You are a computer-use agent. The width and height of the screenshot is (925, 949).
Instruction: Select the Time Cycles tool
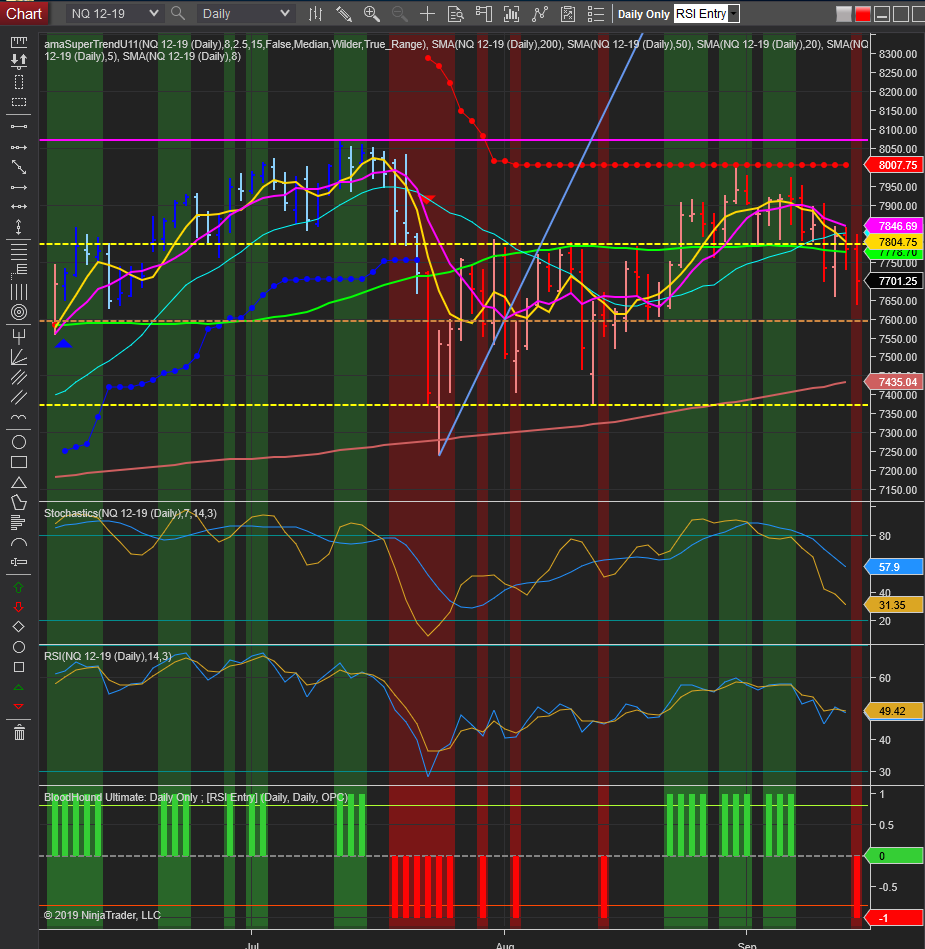pyautogui.click(x=19, y=417)
